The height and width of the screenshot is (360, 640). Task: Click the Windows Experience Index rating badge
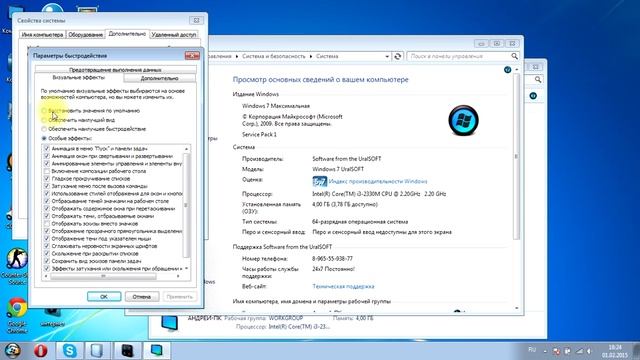click(x=320, y=181)
